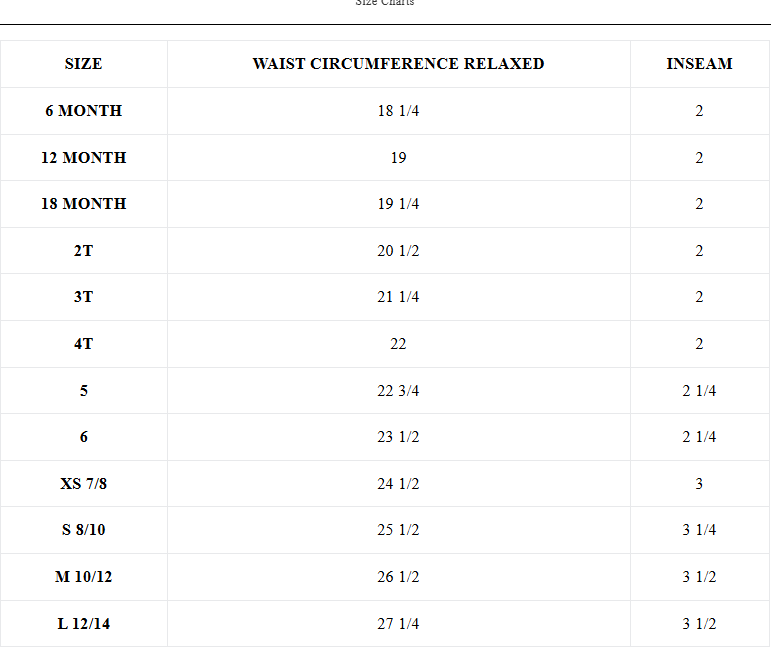The width and height of the screenshot is (771, 661).
Task: Select waist value 20 1/2
Action: tap(398, 251)
